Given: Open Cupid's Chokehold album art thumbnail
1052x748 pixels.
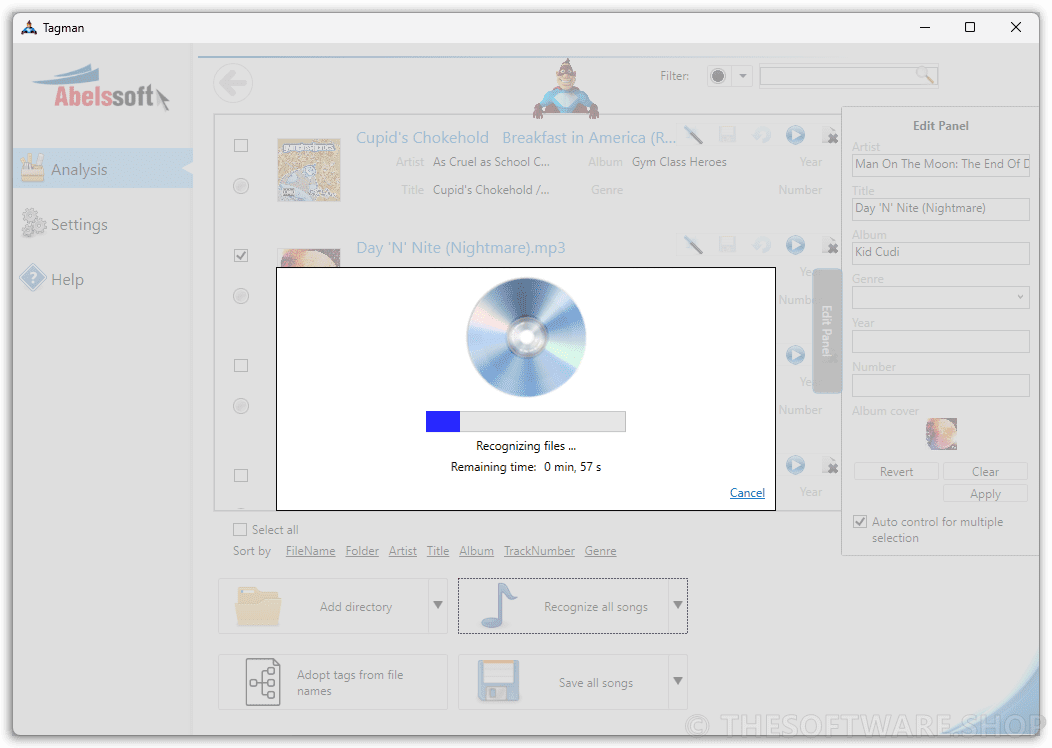Looking at the screenshot, I should click(309, 169).
